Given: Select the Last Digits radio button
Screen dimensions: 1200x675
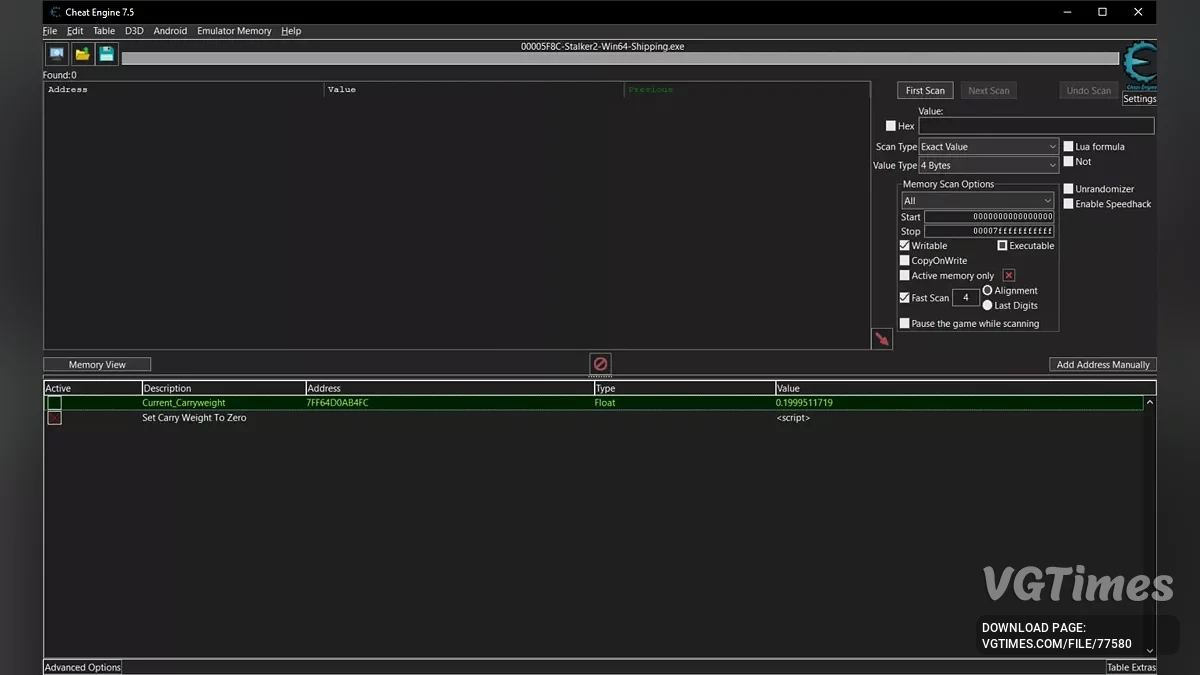Looking at the screenshot, I should coord(988,305).
